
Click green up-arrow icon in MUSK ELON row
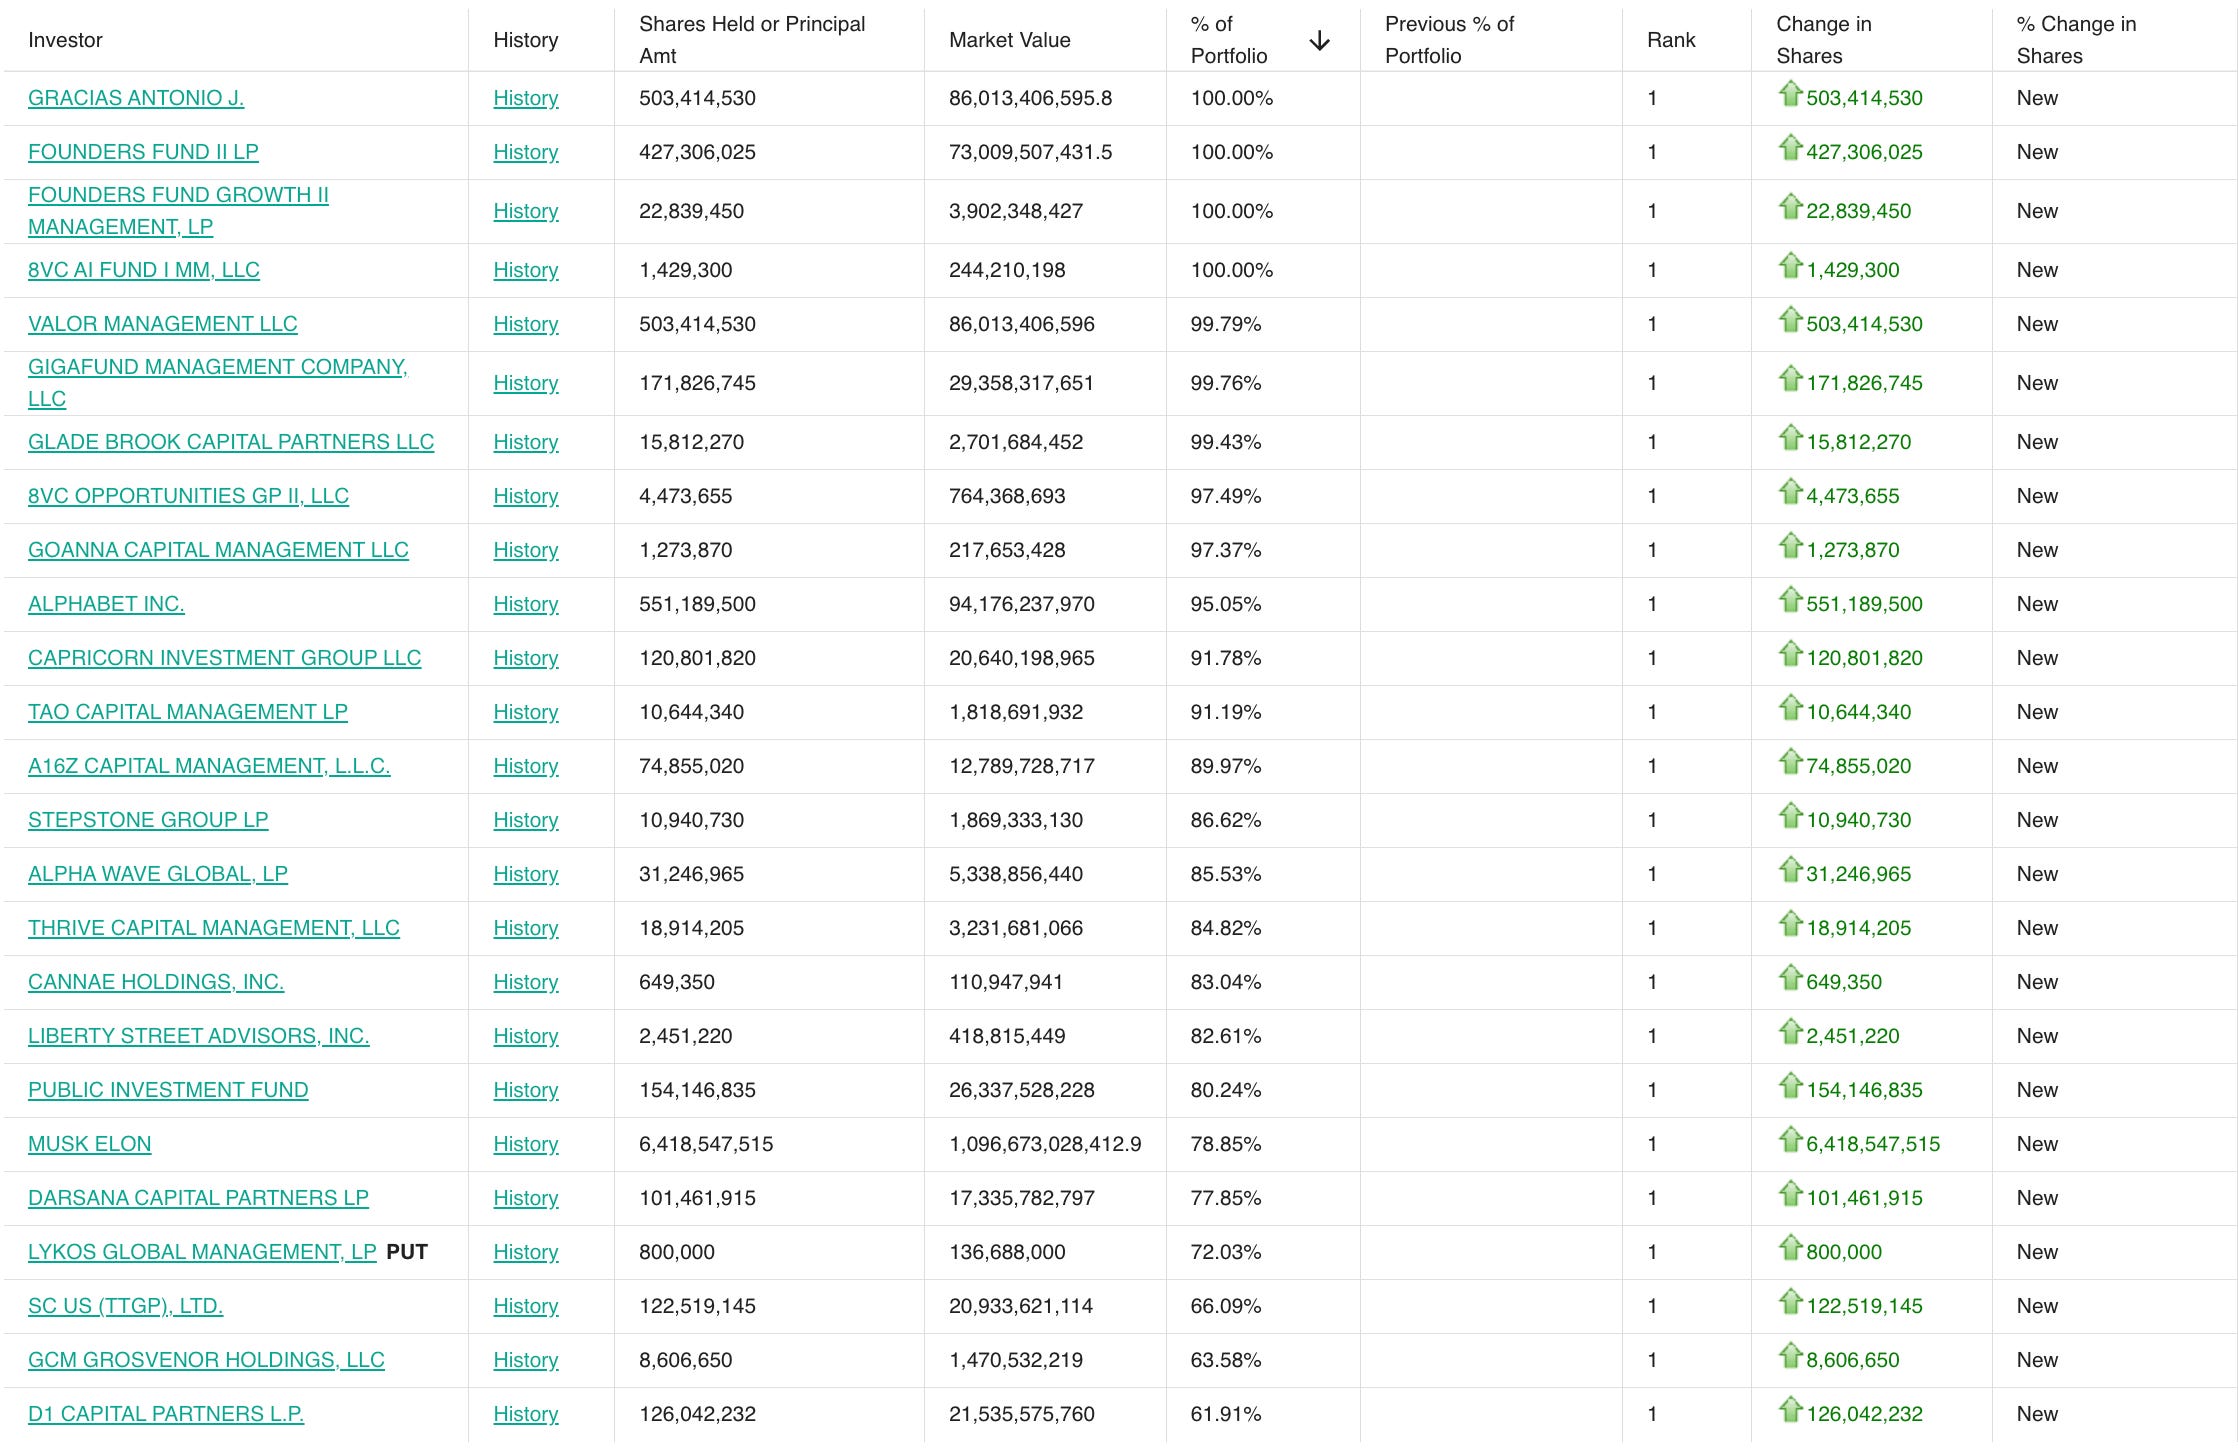point(1790,1140)
